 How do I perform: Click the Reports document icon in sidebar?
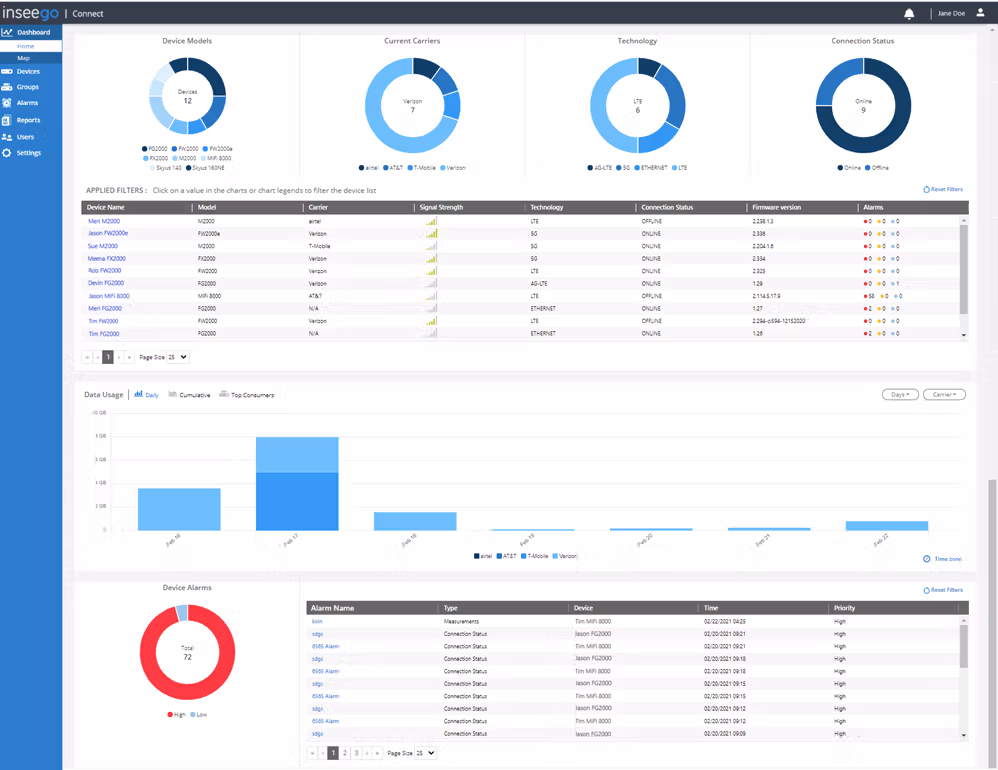(6, 120)
